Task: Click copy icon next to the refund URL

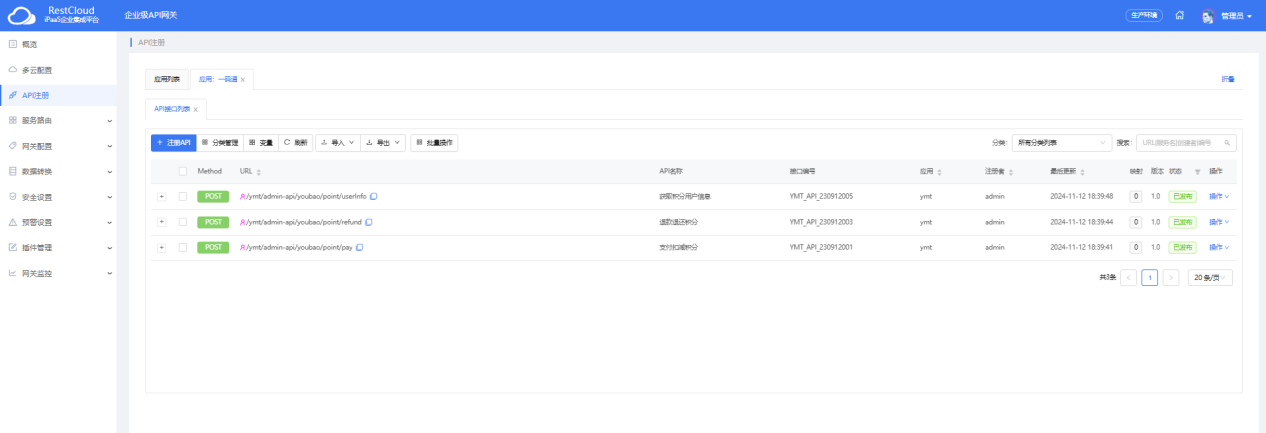Action: 369,222
